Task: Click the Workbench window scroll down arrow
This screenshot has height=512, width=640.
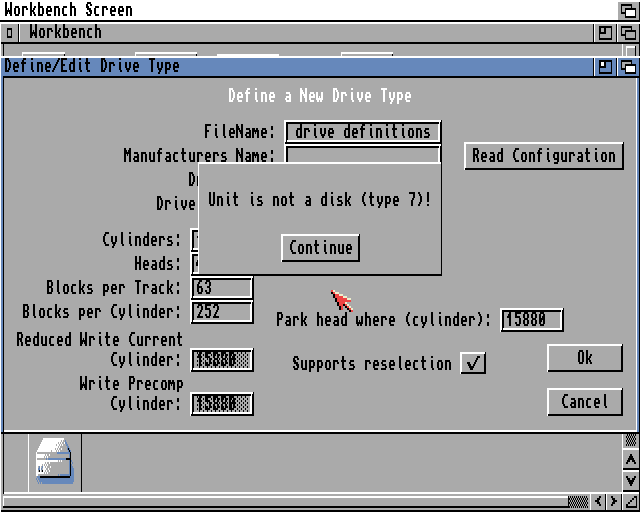Action: click(630, 480)
